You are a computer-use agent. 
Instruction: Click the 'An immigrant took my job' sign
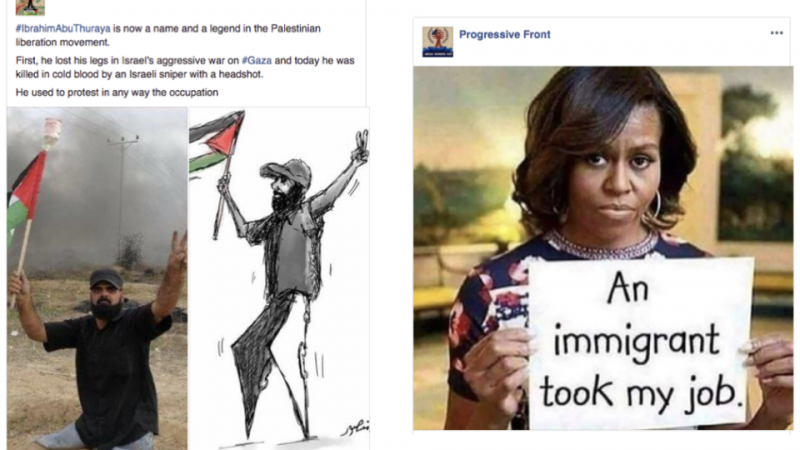tap(640, 343)
